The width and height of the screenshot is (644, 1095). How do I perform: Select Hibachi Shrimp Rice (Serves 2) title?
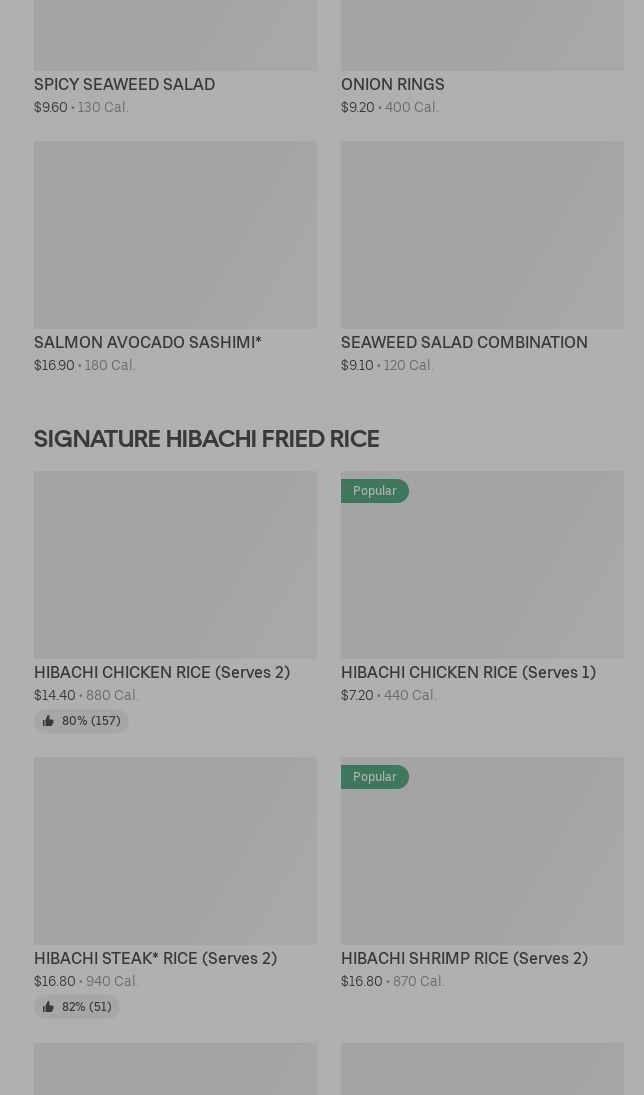(x=464, y=959)
